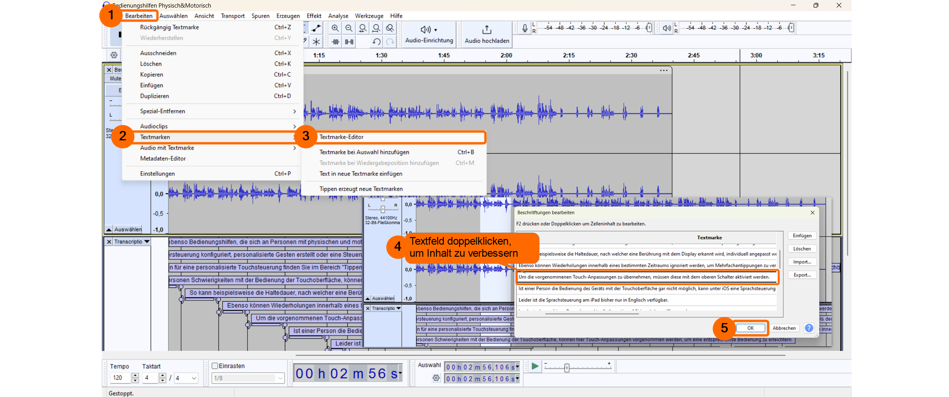Viewport: 949px width, 397px height.
Task: Click the audio clip three-dots menu handle
Action: 665,70
